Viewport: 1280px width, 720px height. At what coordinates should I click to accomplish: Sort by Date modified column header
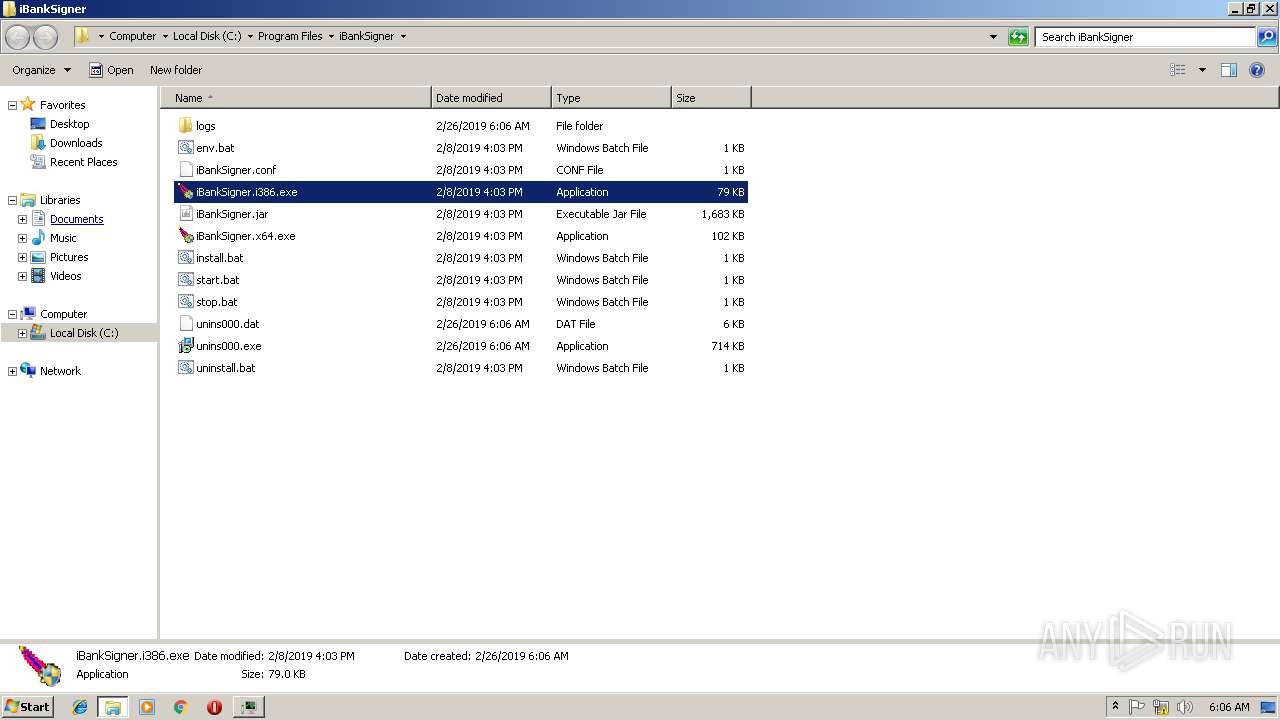click(x=491, y=98)
